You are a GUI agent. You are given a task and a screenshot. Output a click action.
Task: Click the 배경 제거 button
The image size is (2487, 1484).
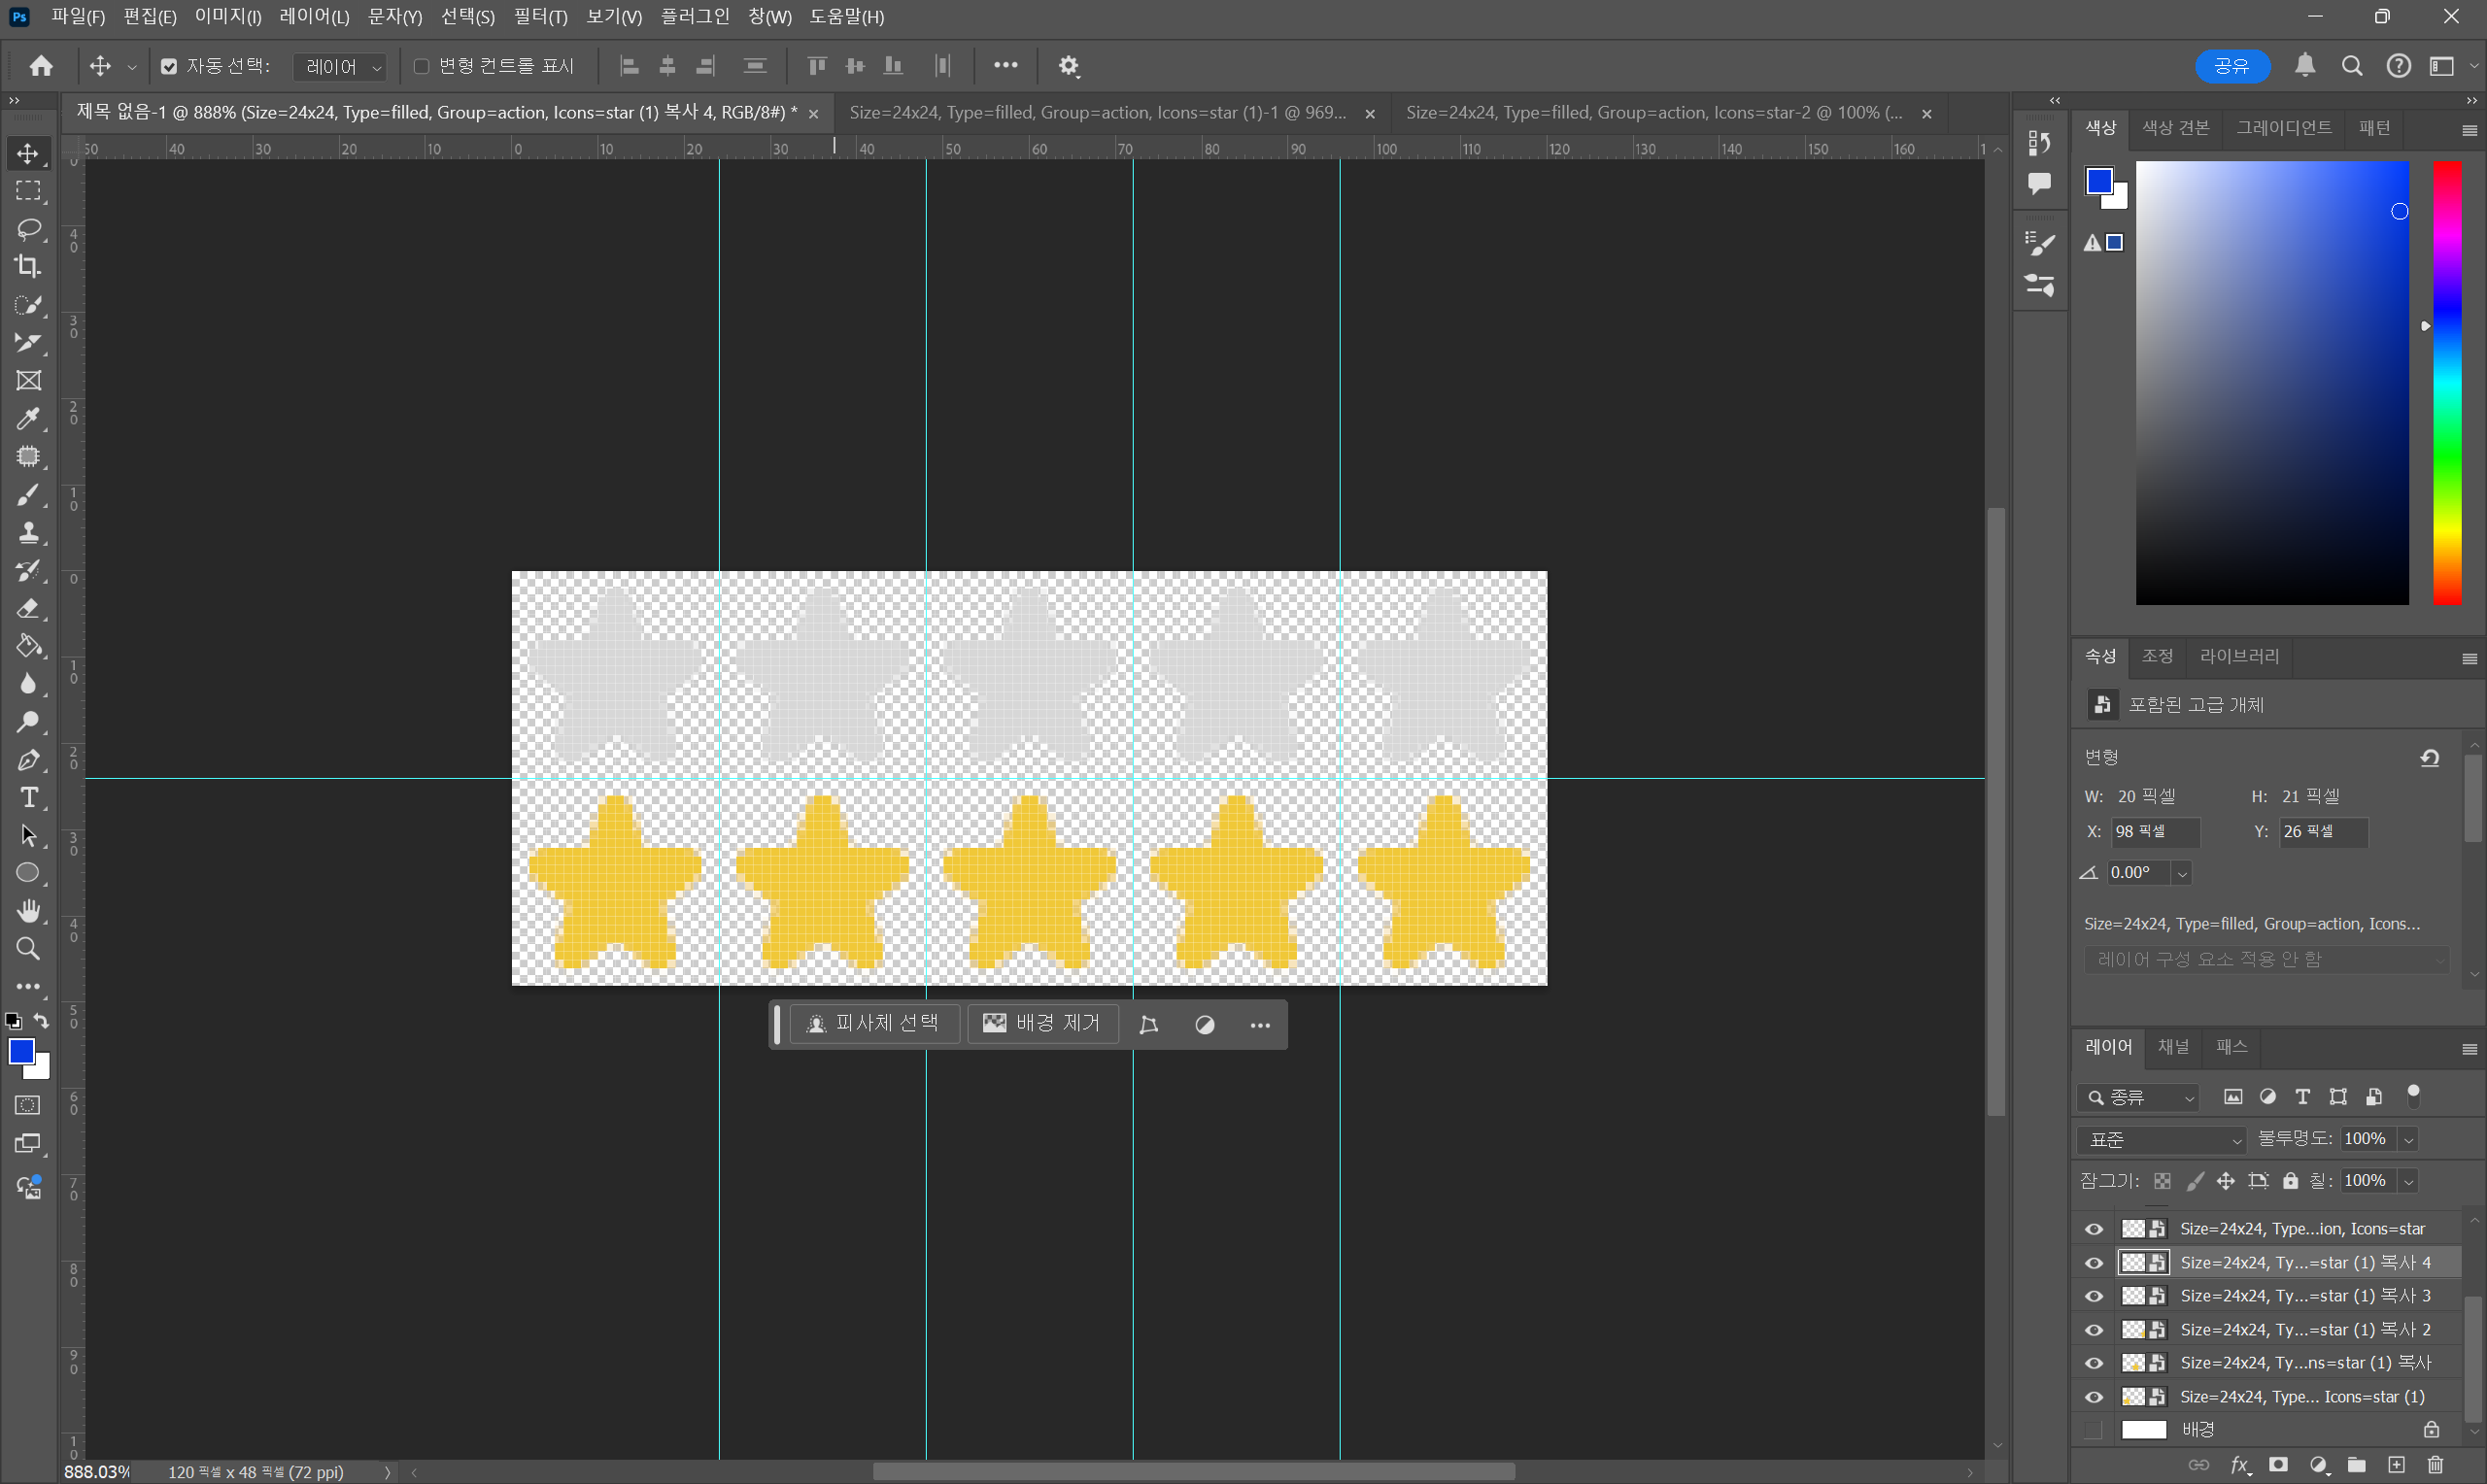1042,1024
